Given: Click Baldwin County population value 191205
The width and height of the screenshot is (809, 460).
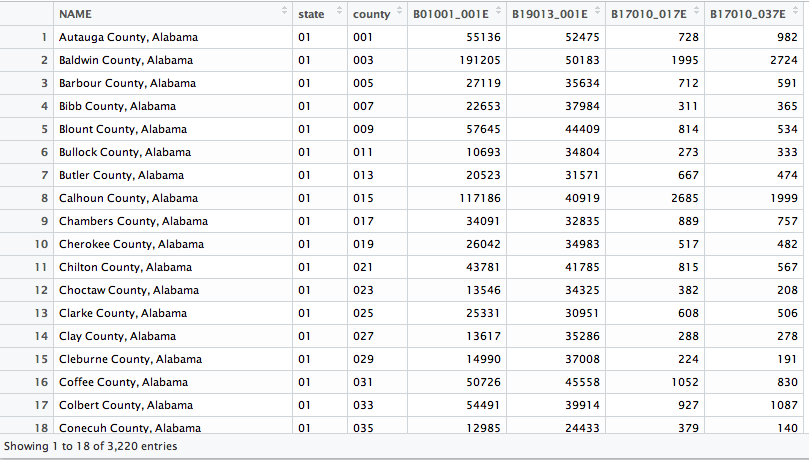Looking at the screenshot, I should [x=480, y=60].
